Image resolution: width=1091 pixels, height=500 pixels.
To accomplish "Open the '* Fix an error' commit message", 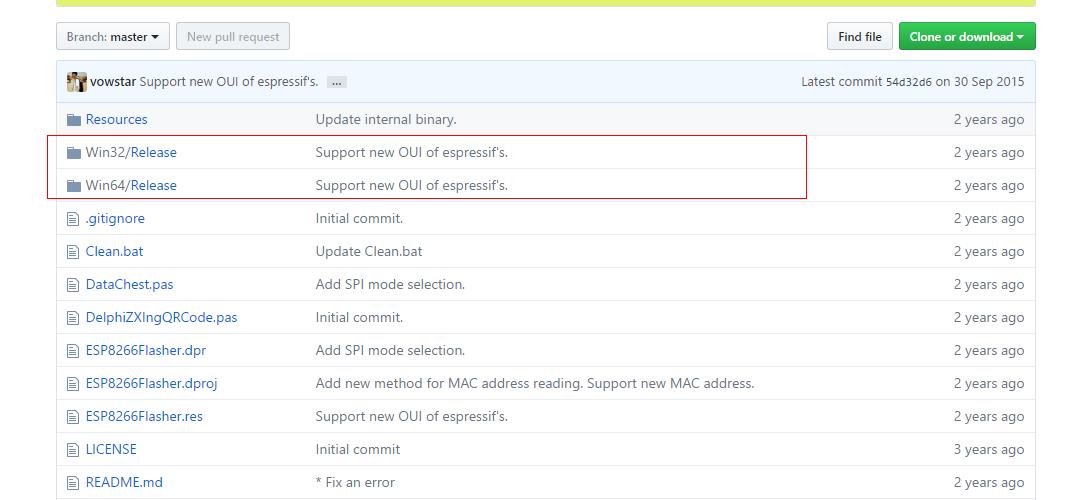I will pos(355,483).
